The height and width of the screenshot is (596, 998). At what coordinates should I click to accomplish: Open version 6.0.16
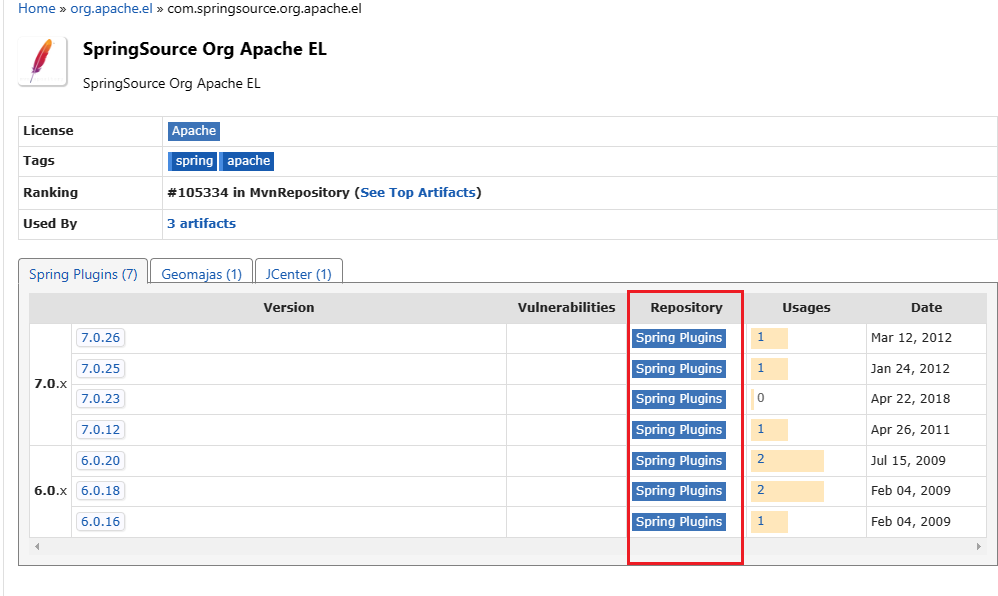[101, 522]
